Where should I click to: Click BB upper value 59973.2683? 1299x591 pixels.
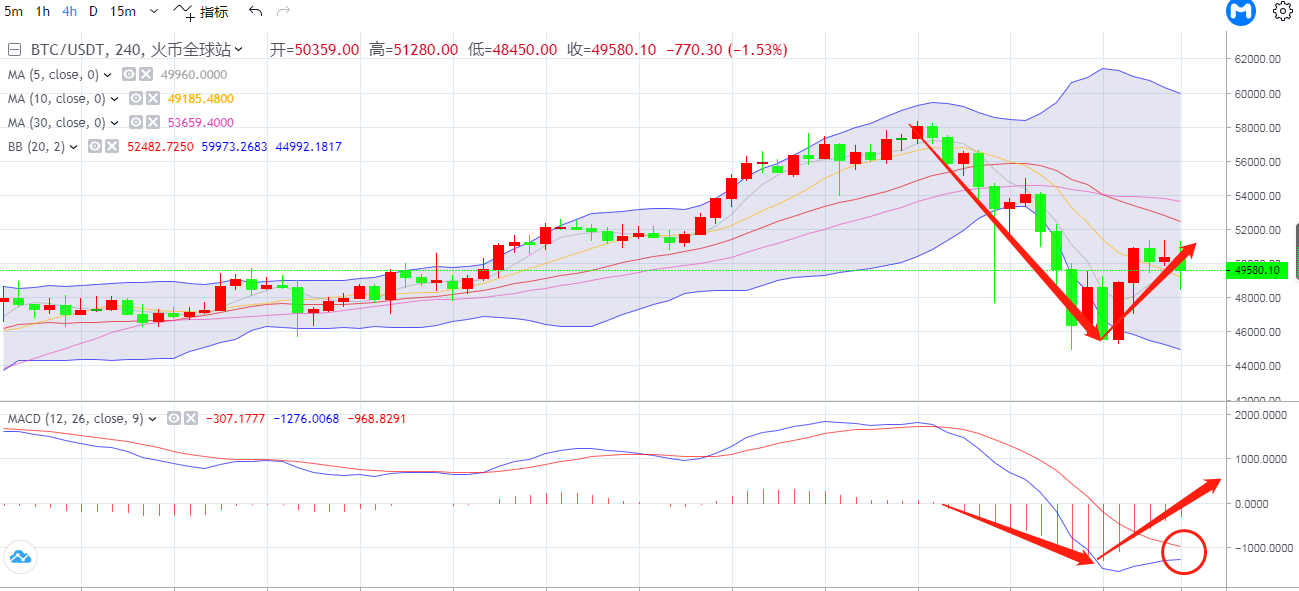235,146
